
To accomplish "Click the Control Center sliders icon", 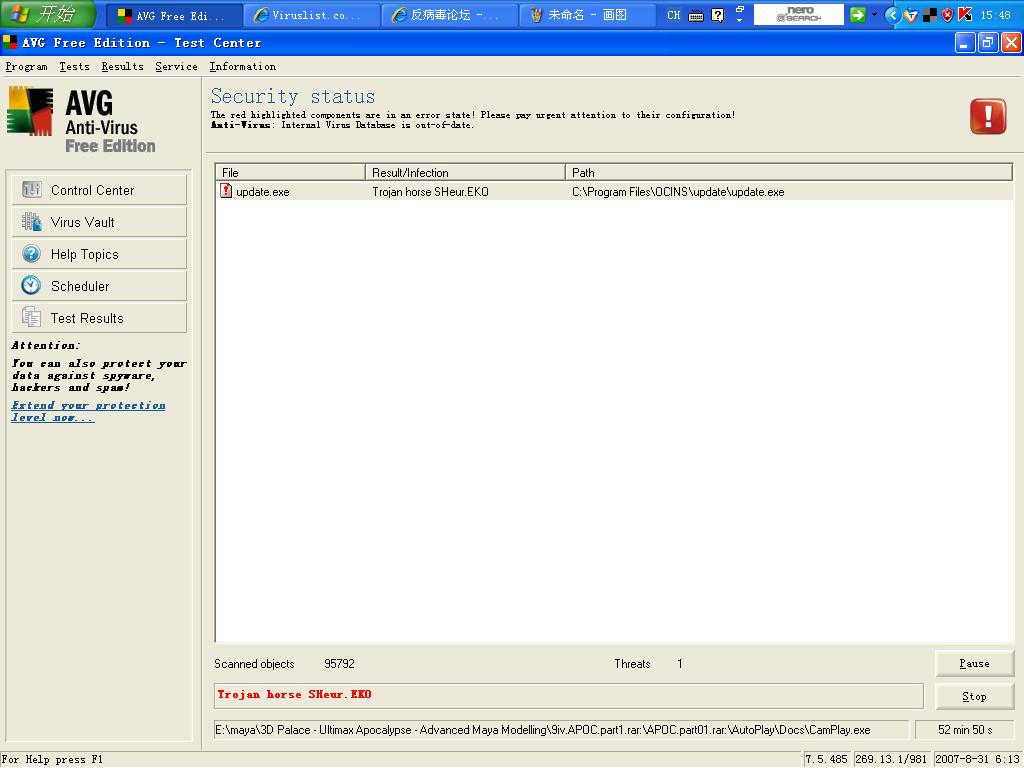I will [31, 189].
